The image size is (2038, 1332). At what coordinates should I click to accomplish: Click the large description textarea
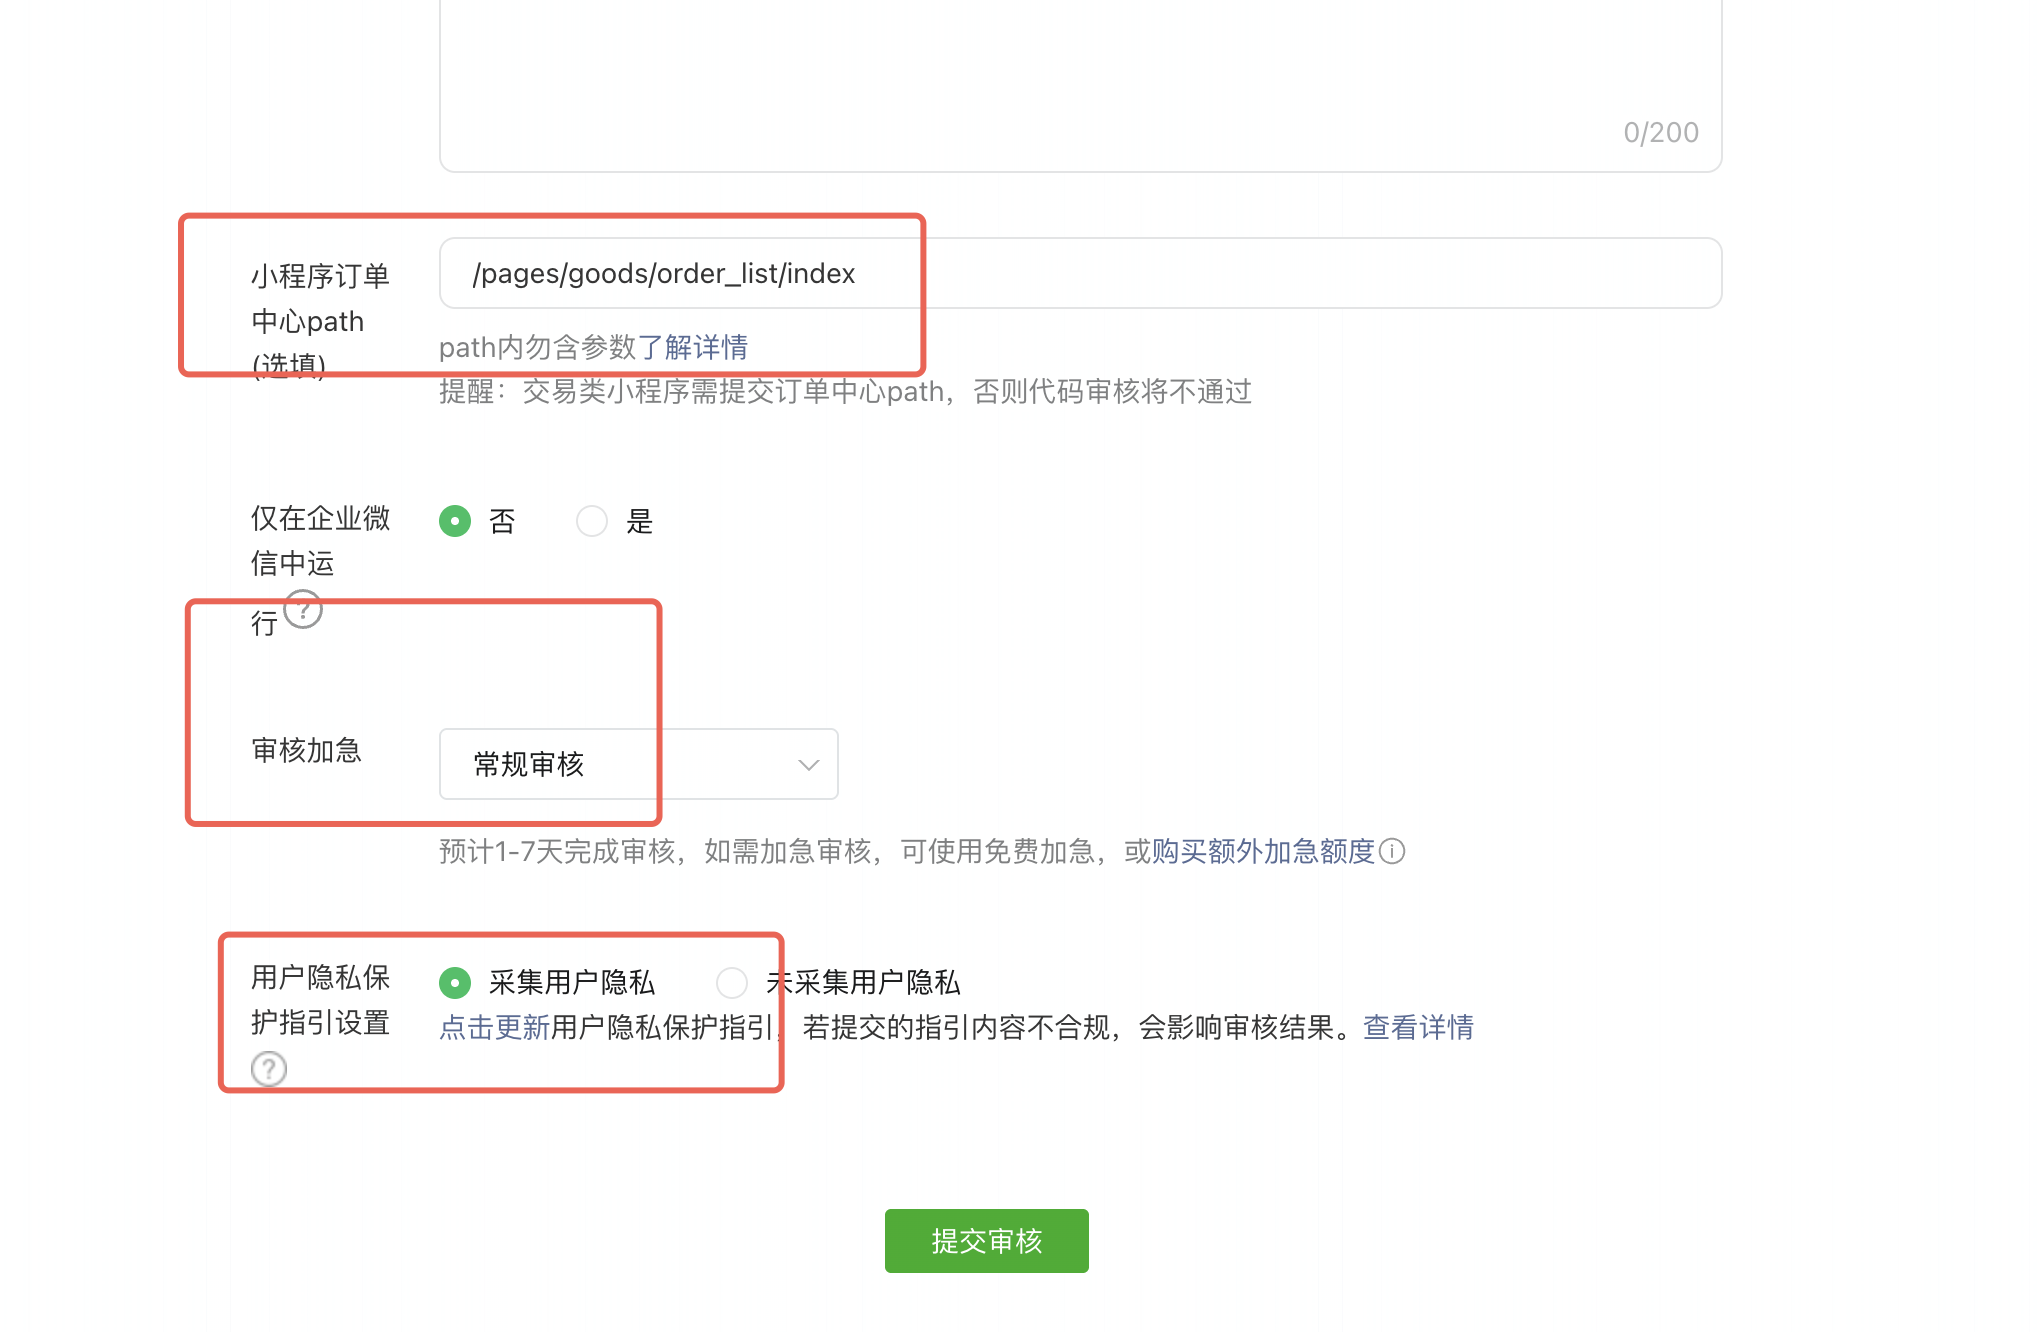1080,80
